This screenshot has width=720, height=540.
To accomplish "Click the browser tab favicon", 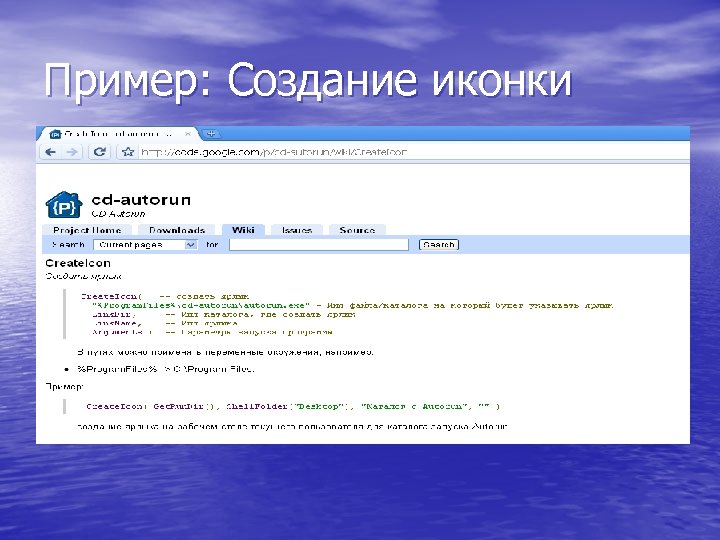I will [x=55, y=134].
